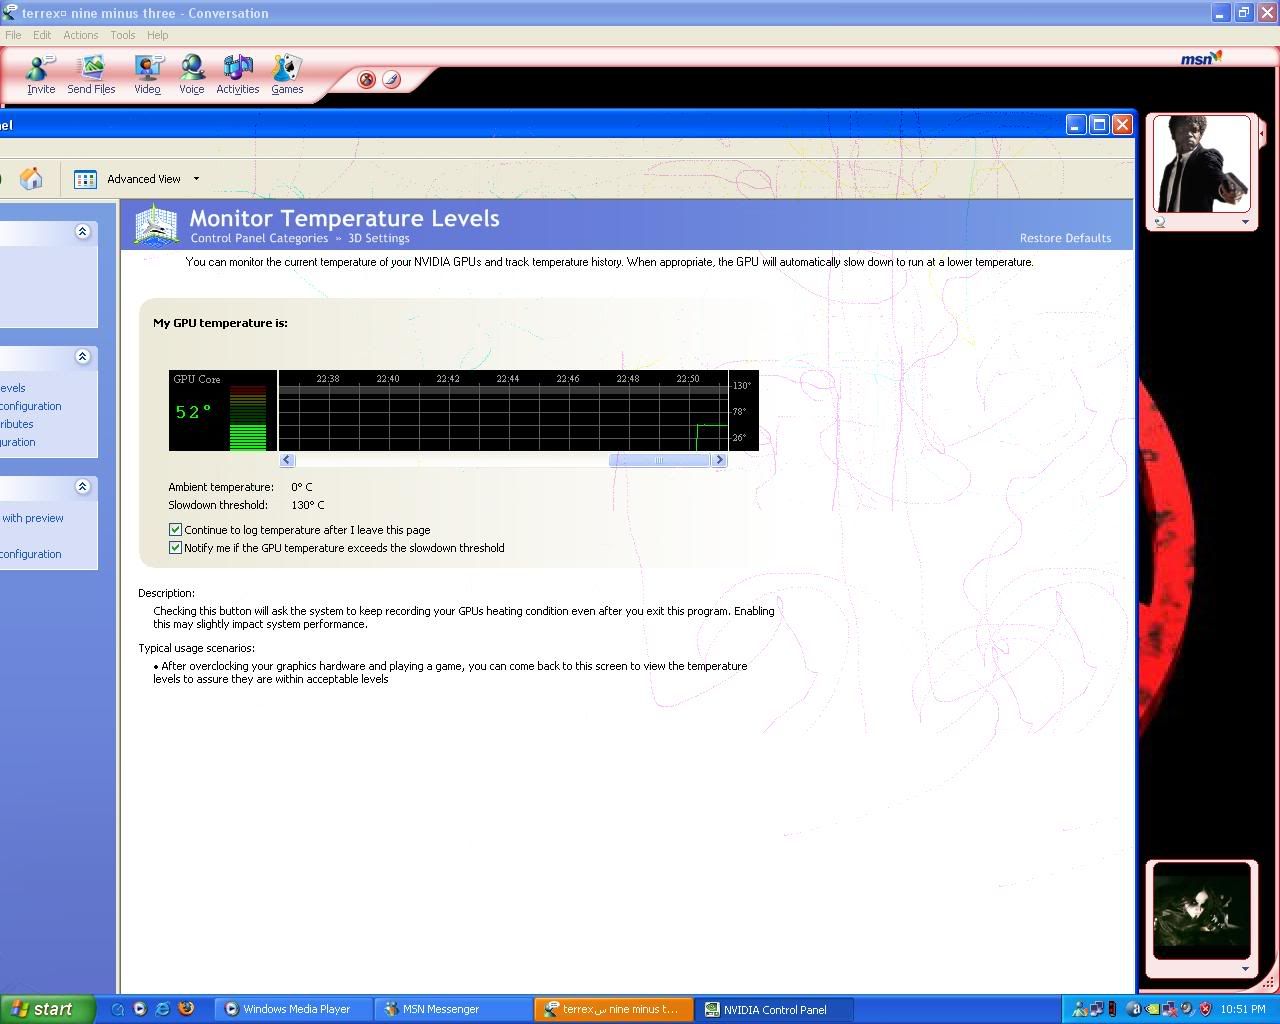The width and height of the screenshot is (1280, 1024).
Task: Click the temperature graph horizontal scrollbar thumb
Action: pyautogui.click(x=659, y=460)
